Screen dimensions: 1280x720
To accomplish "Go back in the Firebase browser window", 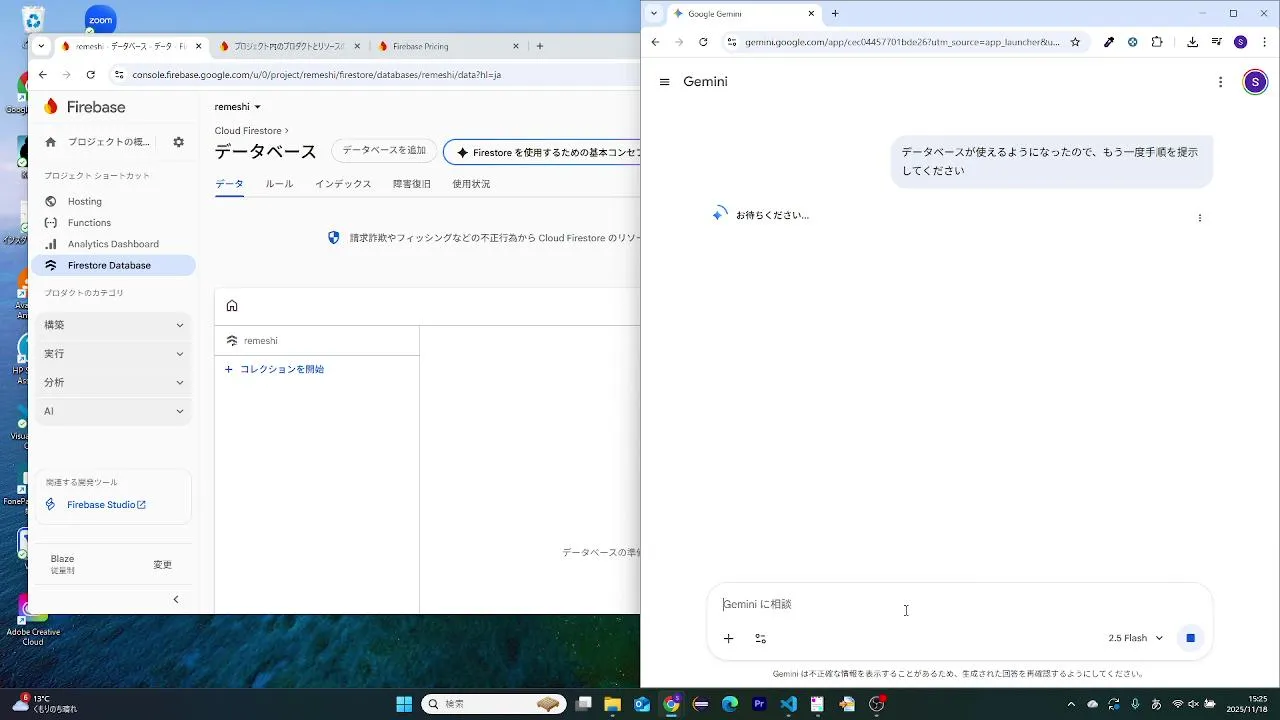I will tap(43, 75).
